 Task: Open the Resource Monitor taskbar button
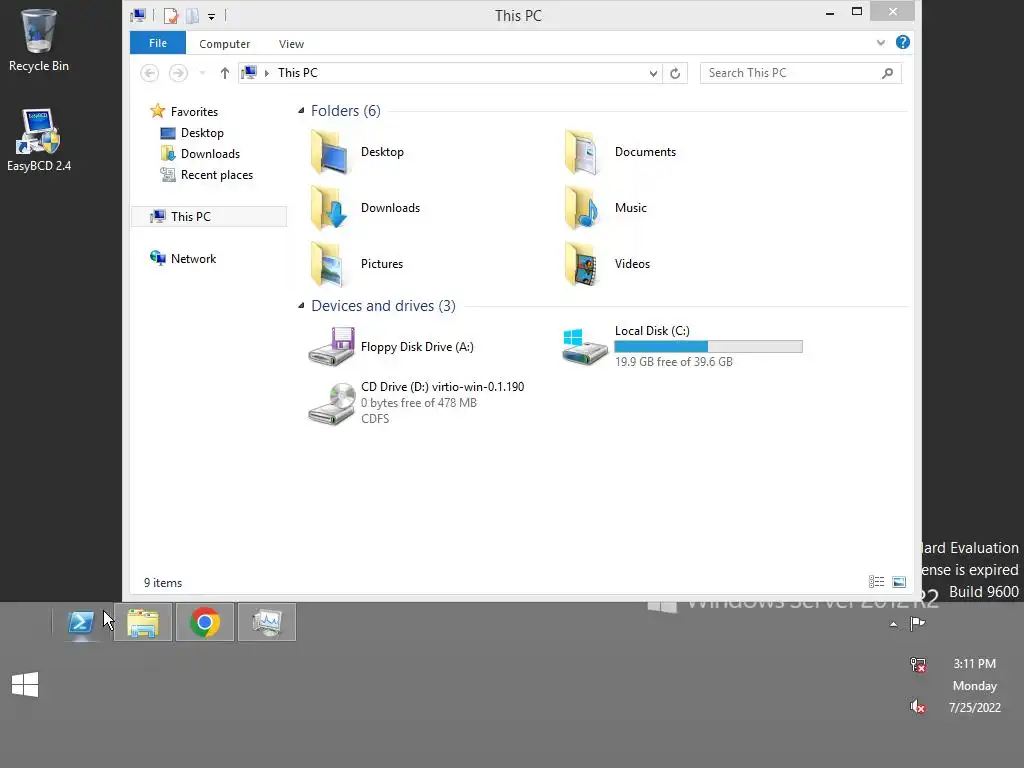coord(267,622)
